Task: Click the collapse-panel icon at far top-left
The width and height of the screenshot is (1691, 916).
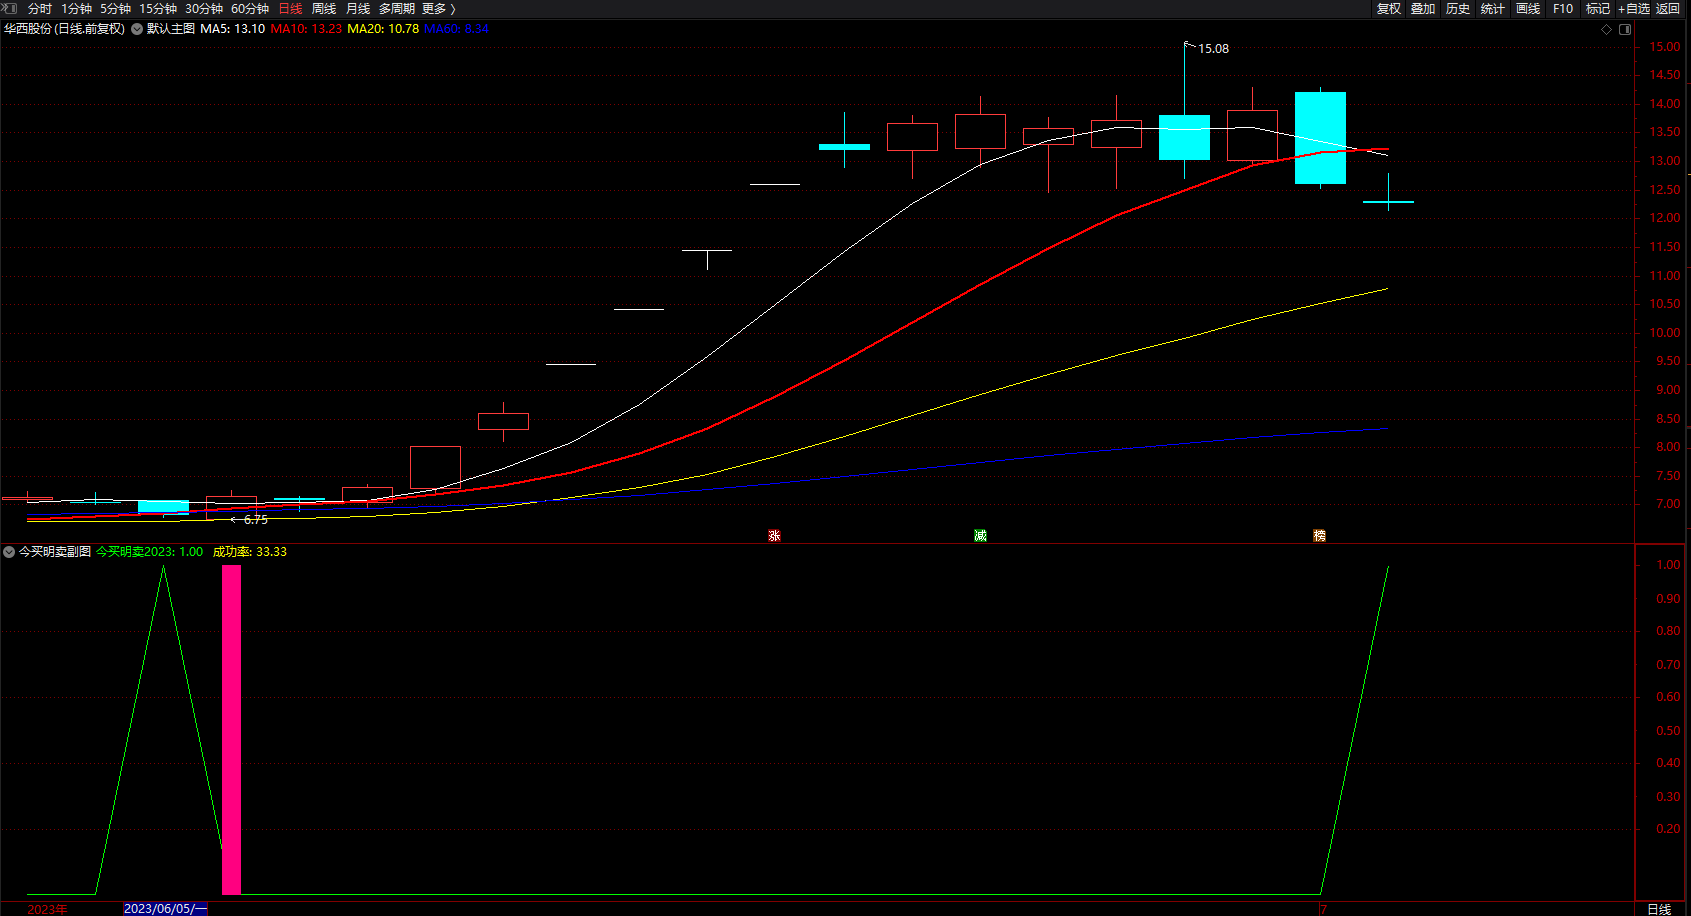Action: tap(9, 8)
